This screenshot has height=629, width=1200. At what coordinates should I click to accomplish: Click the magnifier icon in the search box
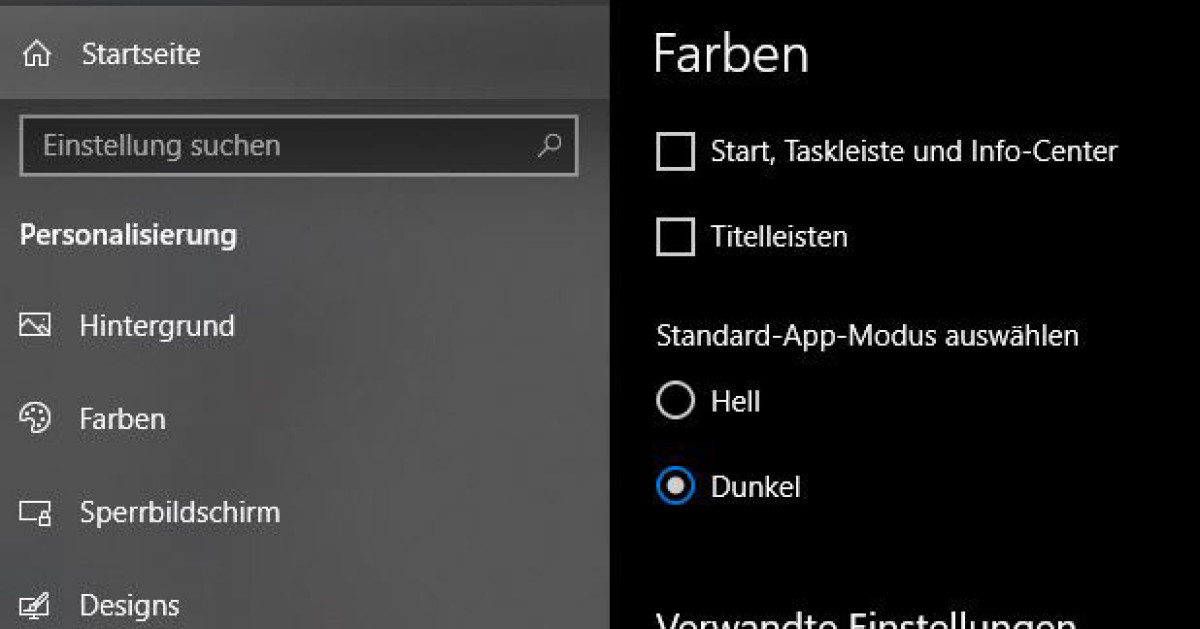(548, 146)
